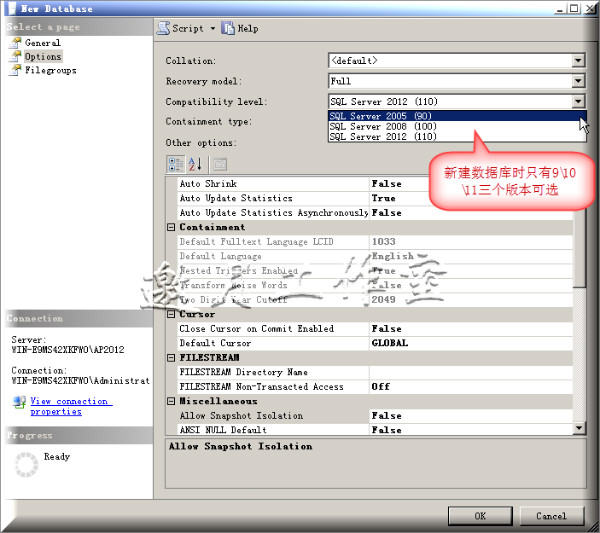Screen dimensions: 600x533
Task: Click the OK button
Action: [480, 516]
